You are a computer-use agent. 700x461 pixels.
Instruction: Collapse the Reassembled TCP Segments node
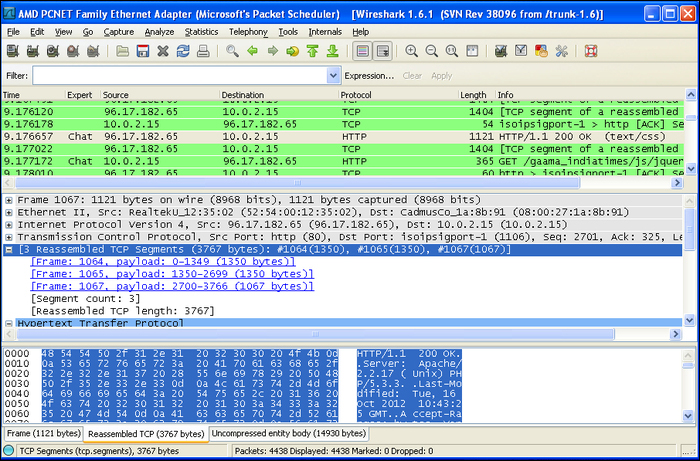[9, 249]
